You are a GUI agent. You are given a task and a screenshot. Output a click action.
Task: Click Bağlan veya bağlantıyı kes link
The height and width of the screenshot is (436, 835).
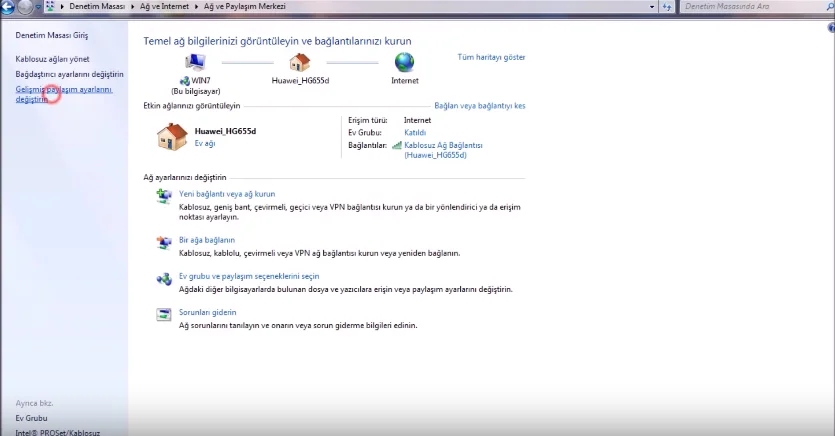(x=480, y=106)
